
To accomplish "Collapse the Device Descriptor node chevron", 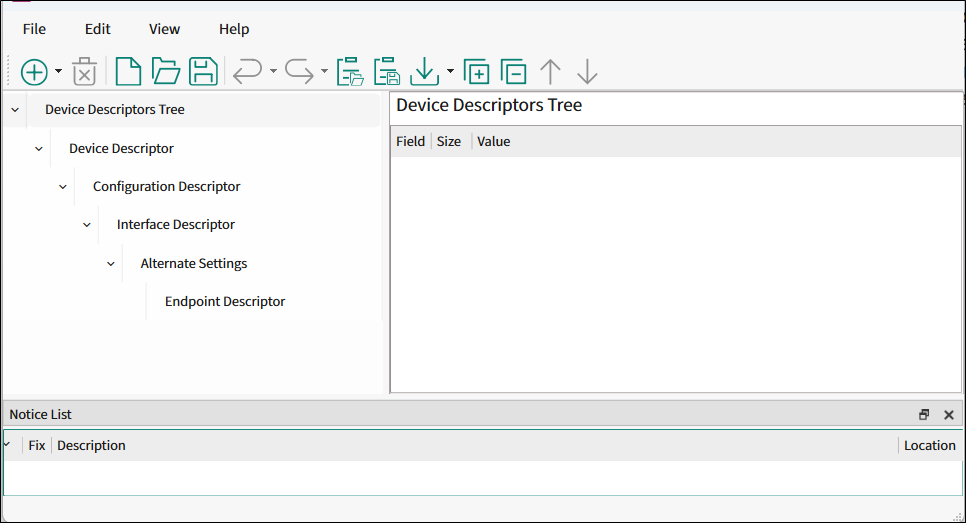I will pyautogui.click(x=39, y=148).
